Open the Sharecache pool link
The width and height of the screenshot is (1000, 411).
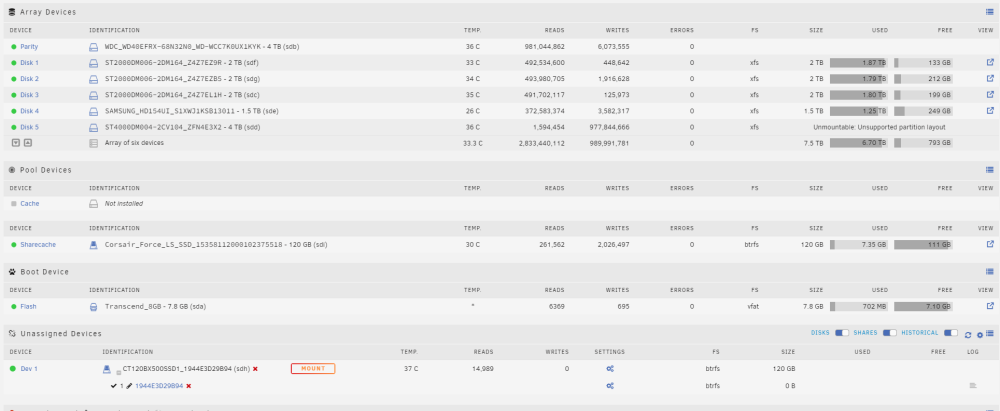coord(38,244)
